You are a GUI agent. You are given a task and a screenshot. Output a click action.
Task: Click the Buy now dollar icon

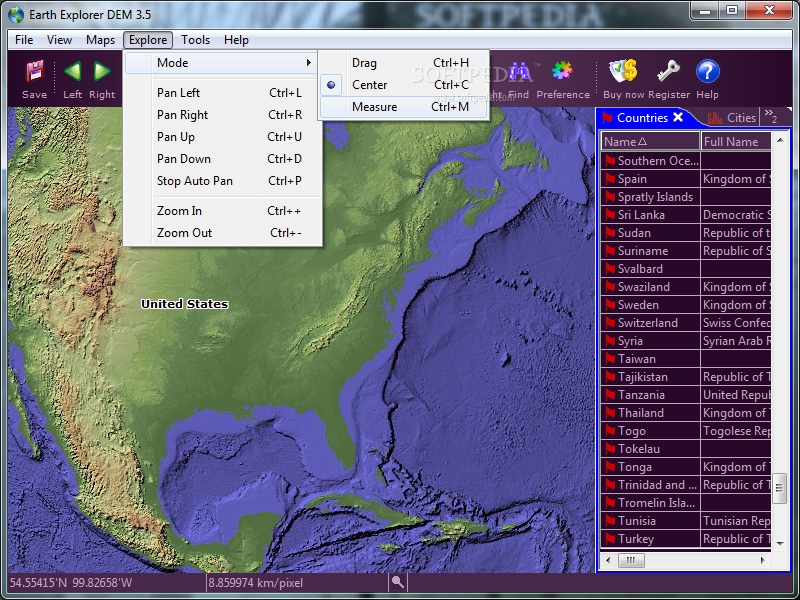(623, 71)
